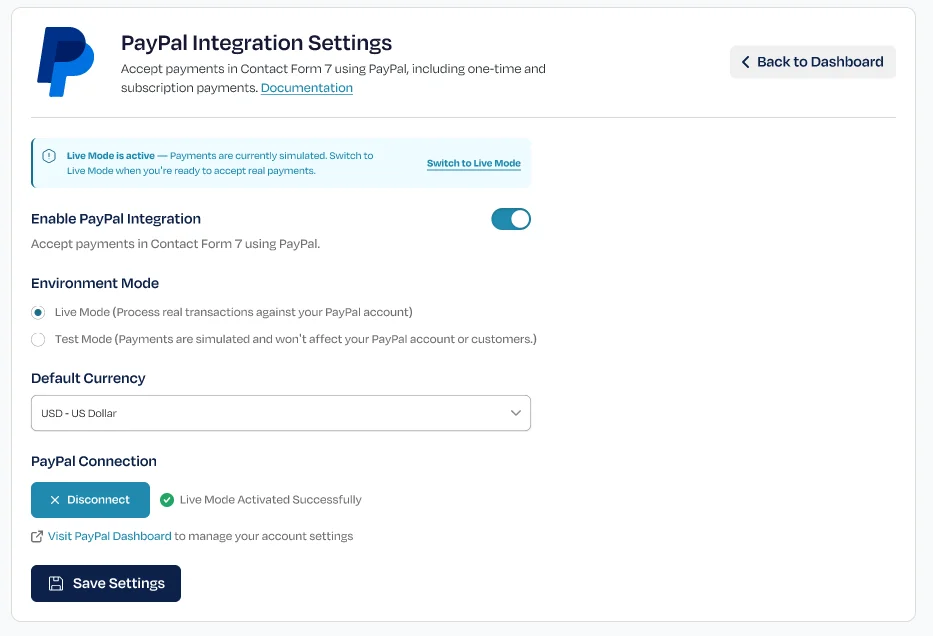933x636 pixels.
Task: Open the Visit PayPal Dashboard link
Action: click(x=109, y=536)
